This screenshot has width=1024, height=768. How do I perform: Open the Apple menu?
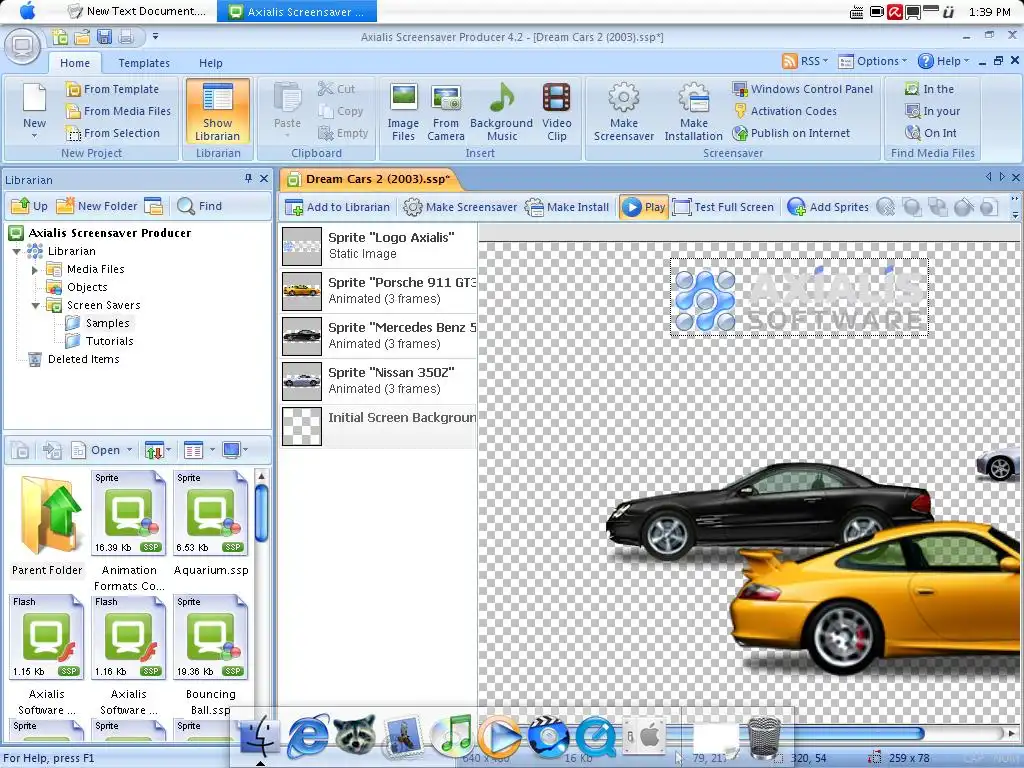point(27,11)
